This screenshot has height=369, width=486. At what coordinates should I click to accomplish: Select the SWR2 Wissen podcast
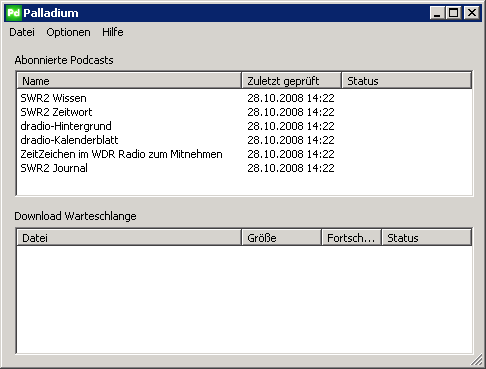pos(53,98)
